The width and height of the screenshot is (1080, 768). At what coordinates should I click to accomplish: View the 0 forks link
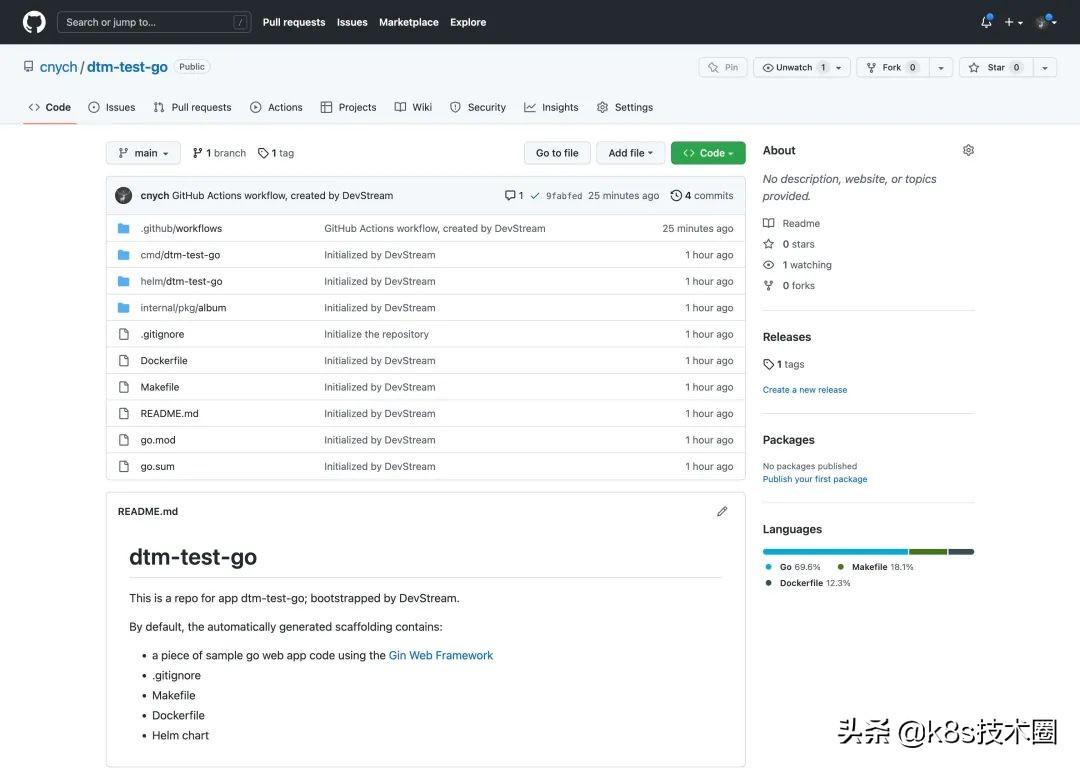[x=789, y=285]
